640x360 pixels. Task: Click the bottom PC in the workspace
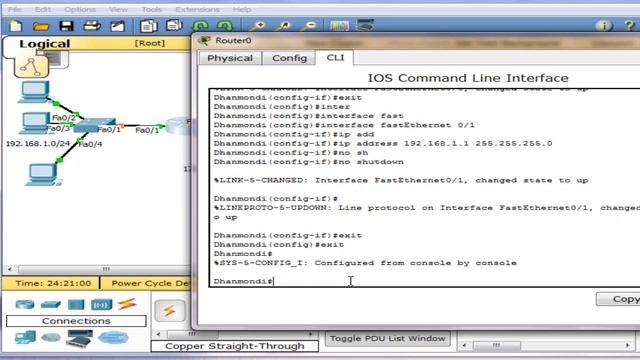[x=43, y=175]
